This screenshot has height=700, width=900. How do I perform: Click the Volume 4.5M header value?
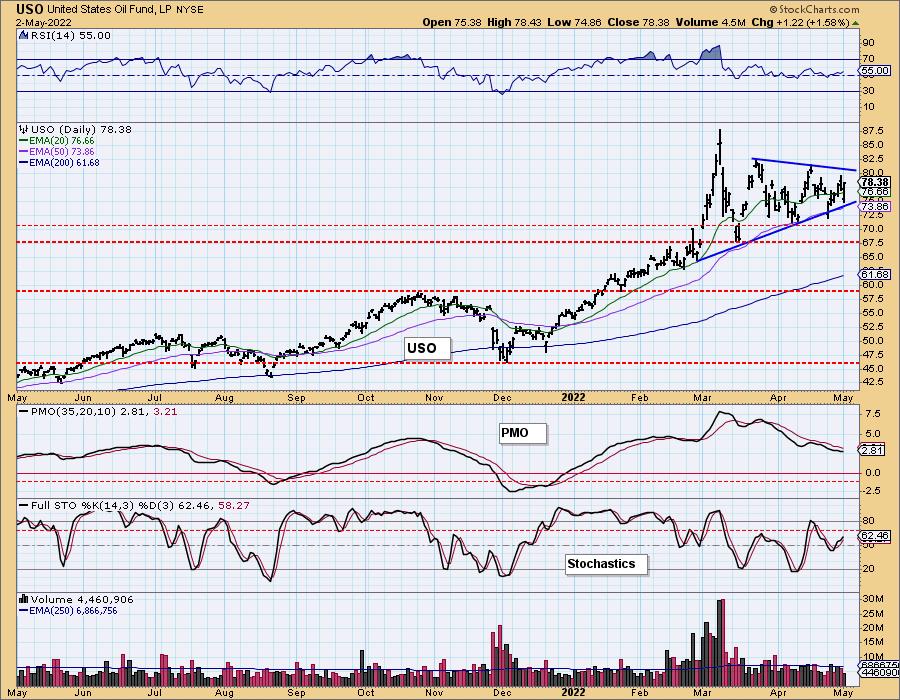click(x=711, y=22)
